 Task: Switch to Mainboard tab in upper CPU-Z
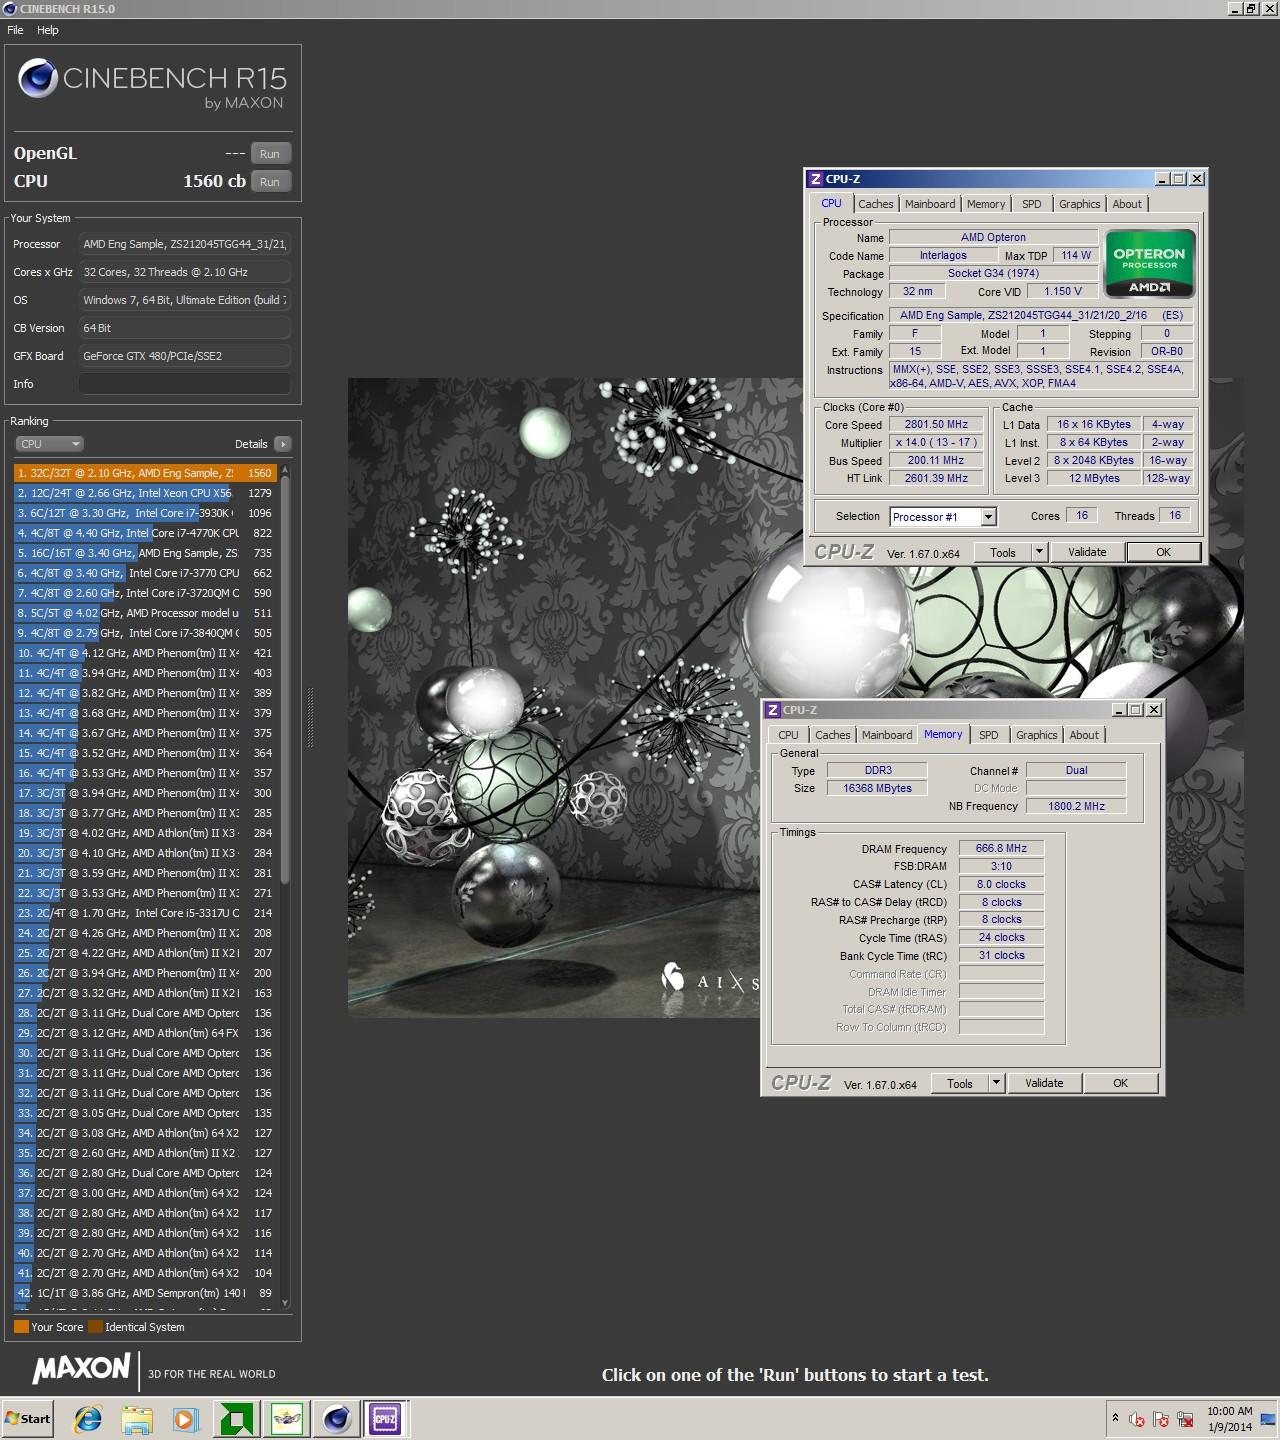(930, 204)
